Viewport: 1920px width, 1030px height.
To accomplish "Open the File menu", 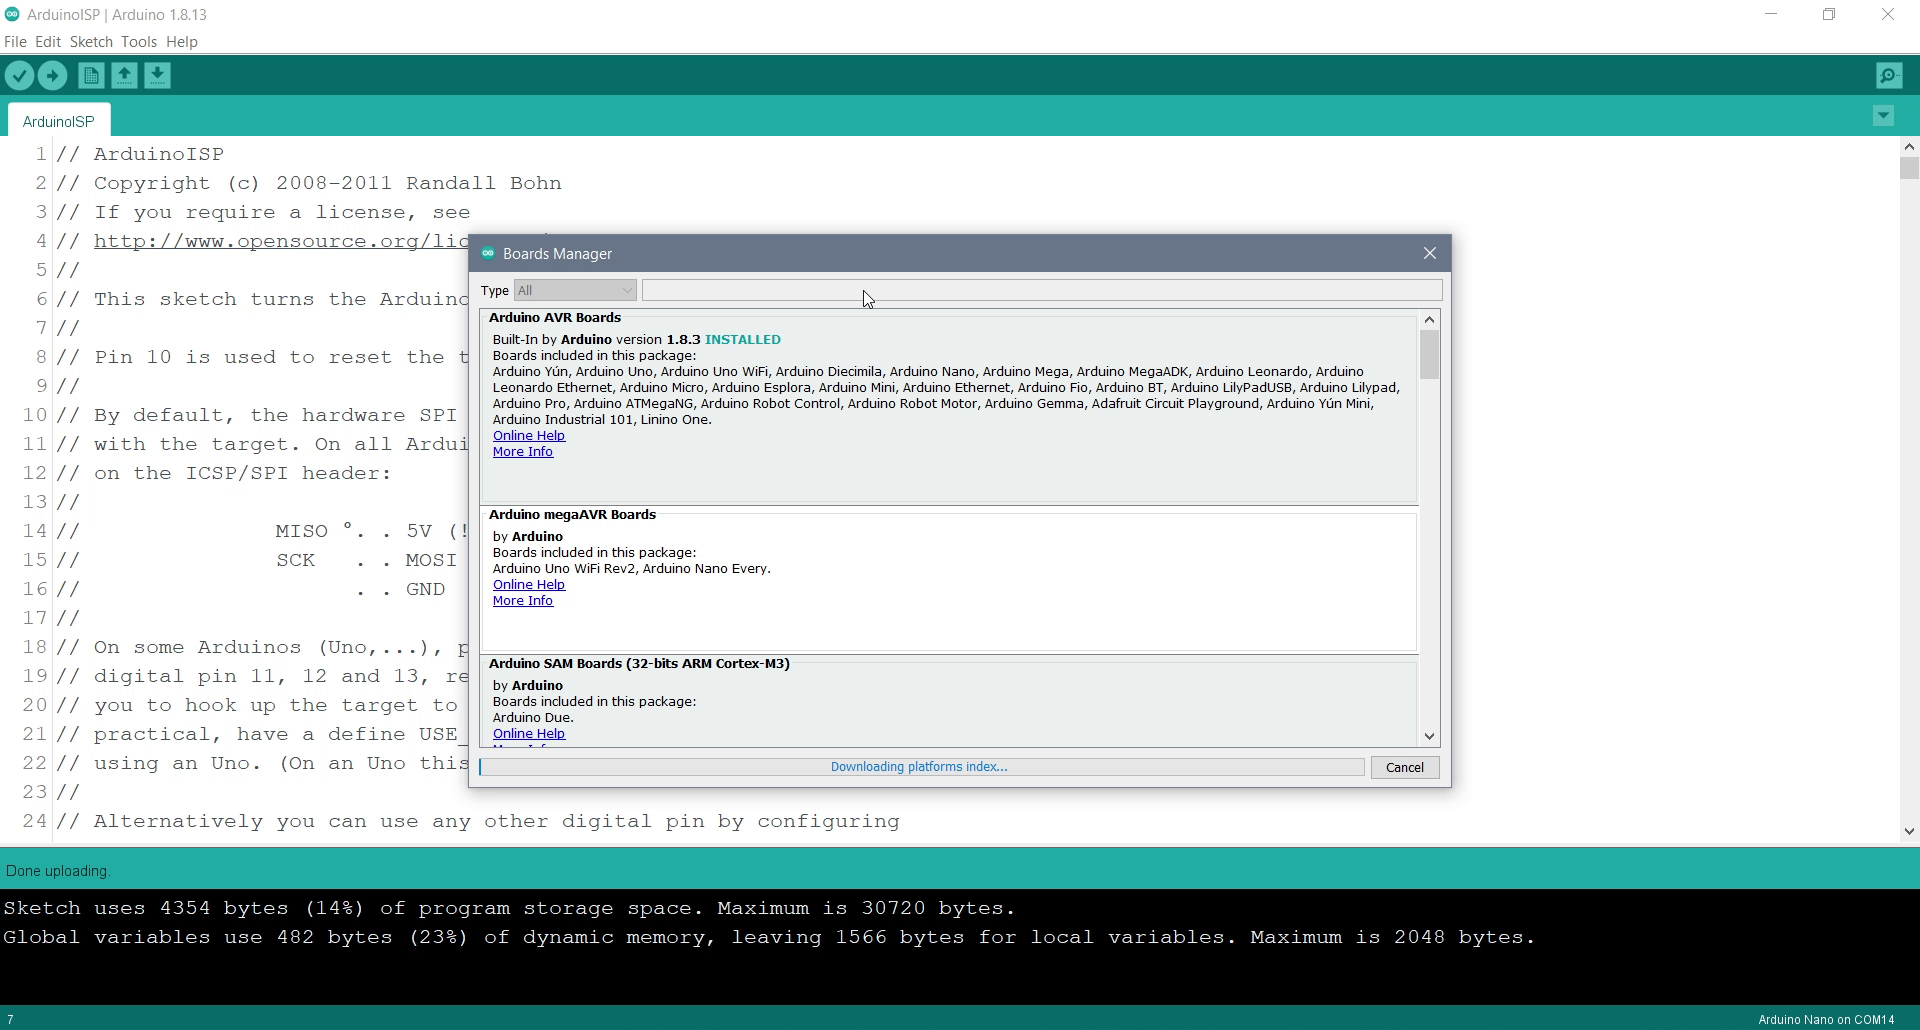I will 15,42.
